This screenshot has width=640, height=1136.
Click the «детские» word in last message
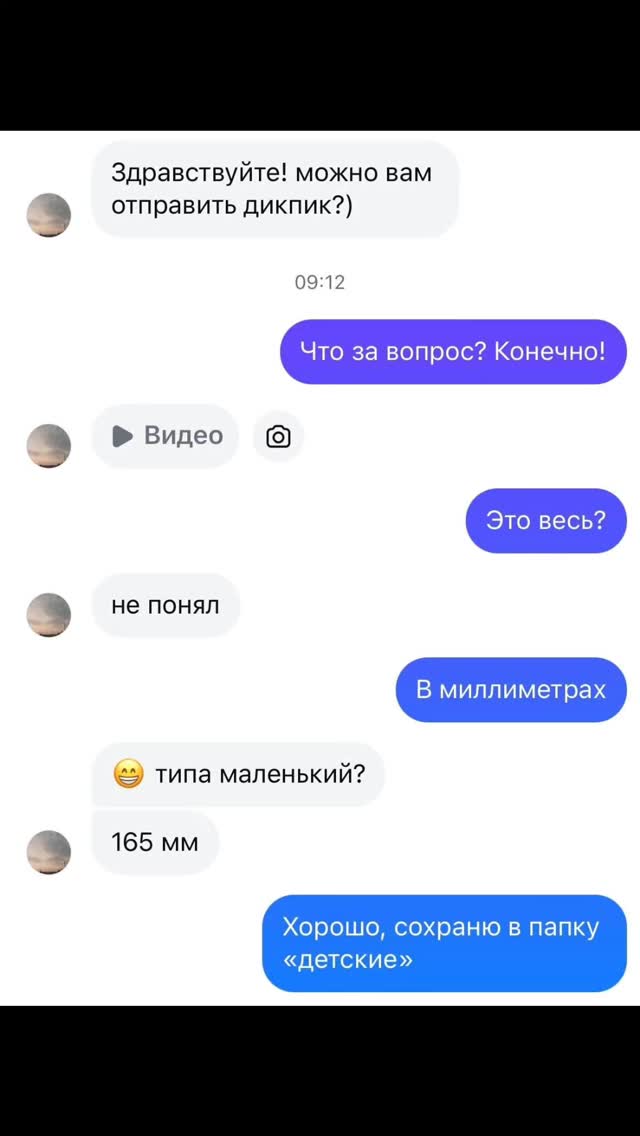pyautogui.click(x=348, y=960)
